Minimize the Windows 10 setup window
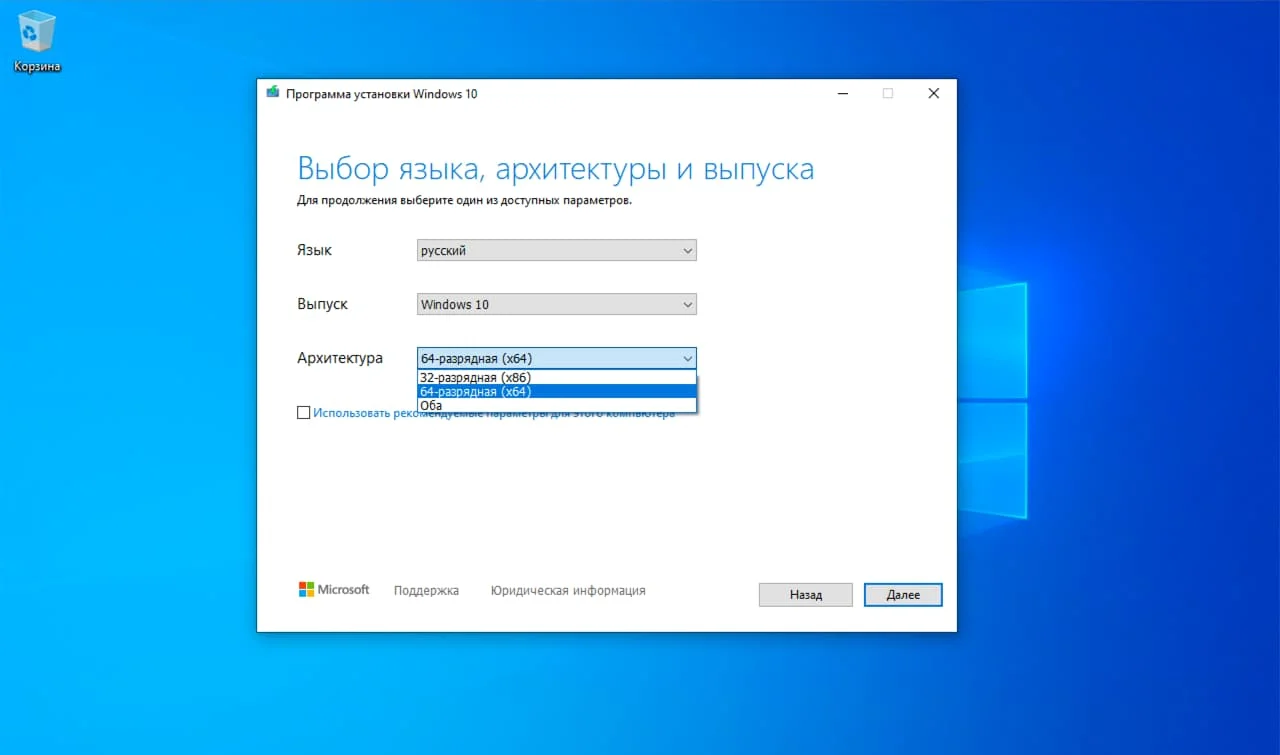The height and width of the screenshot is (755, 1280). tap(842, 93)
